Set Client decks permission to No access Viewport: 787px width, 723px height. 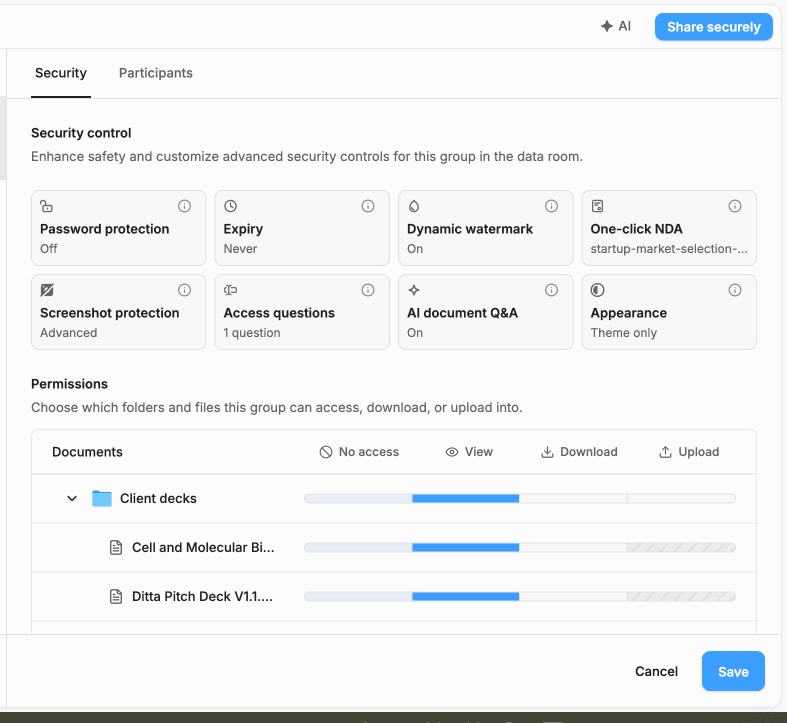coord(358,499)
